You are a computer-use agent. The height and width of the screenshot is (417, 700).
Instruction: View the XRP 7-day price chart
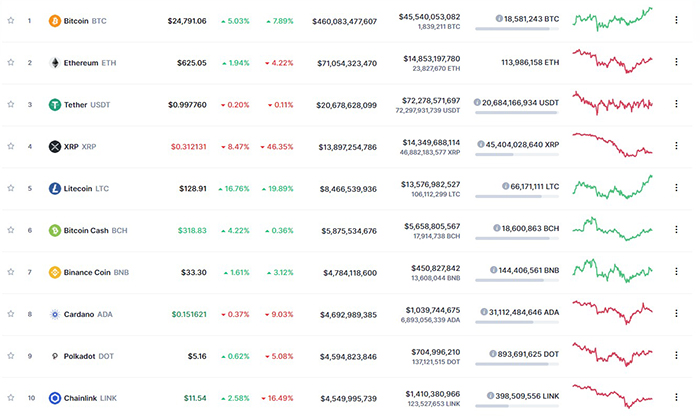click(612, 146)
